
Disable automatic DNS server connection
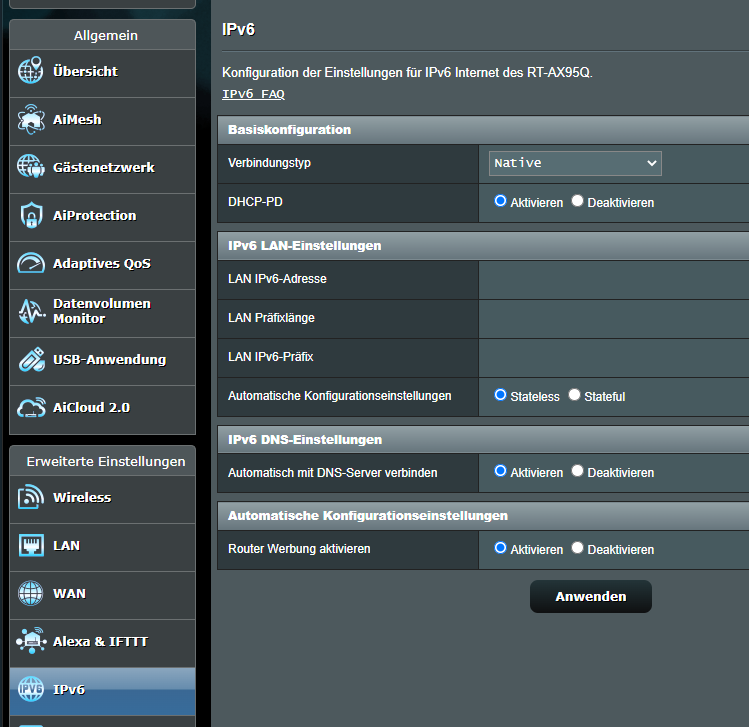tap(577, 470)
